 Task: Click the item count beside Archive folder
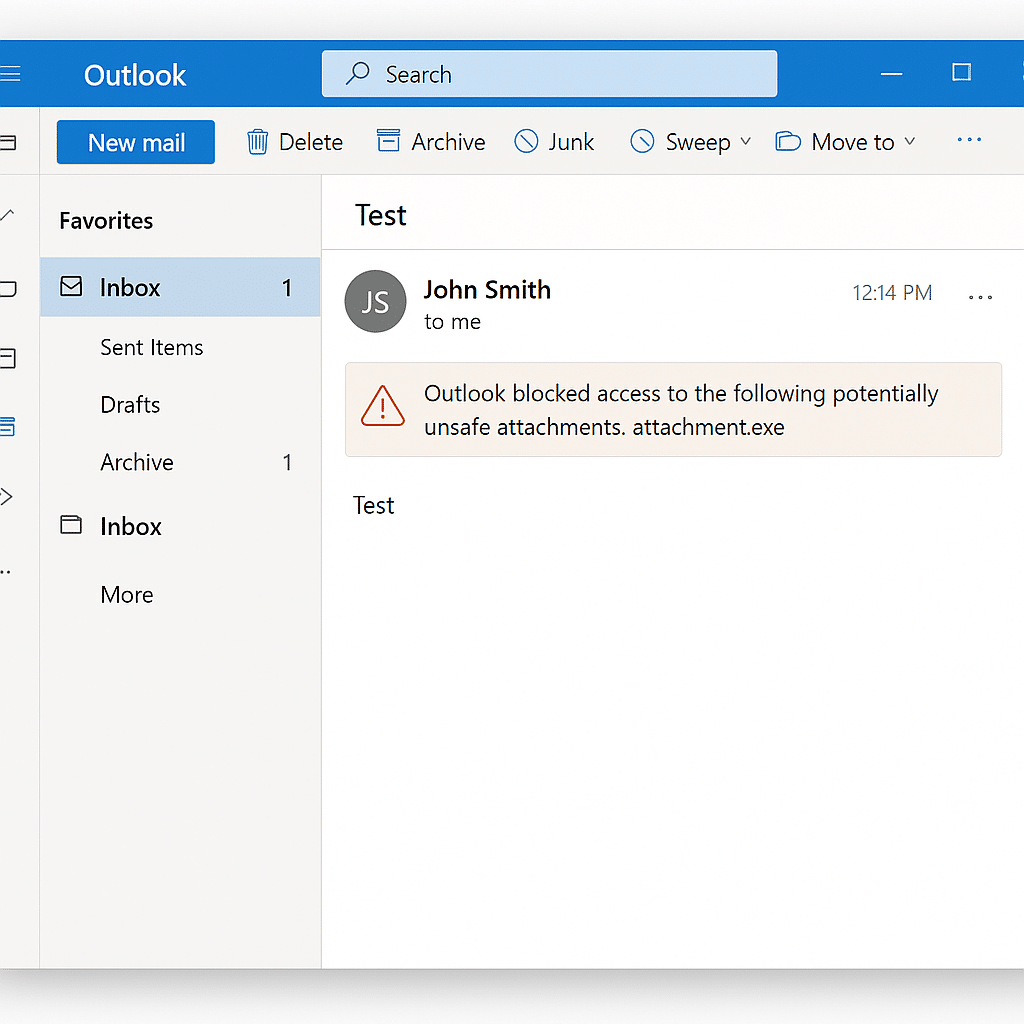287,462
